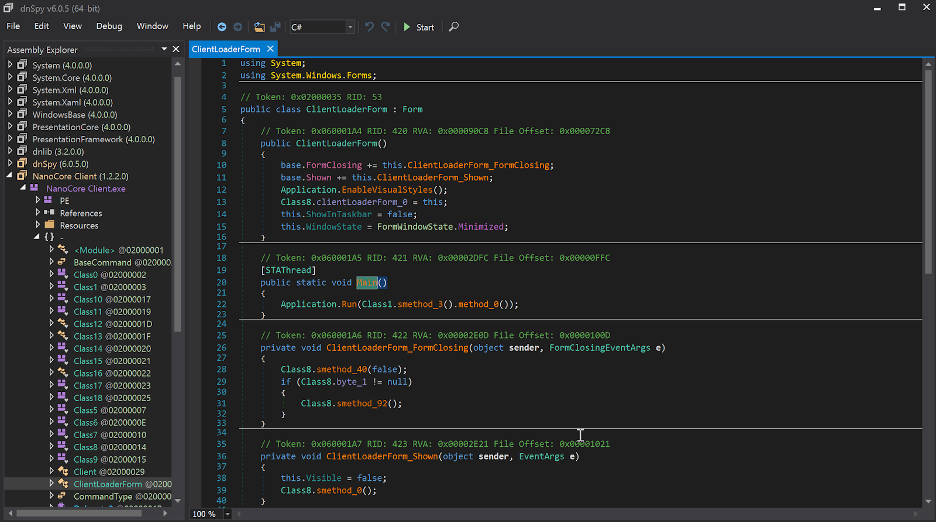936x522 pixels.
Task: Expand the dnlib assembly node
Action: pyautogui.click(x=10, y=151)
